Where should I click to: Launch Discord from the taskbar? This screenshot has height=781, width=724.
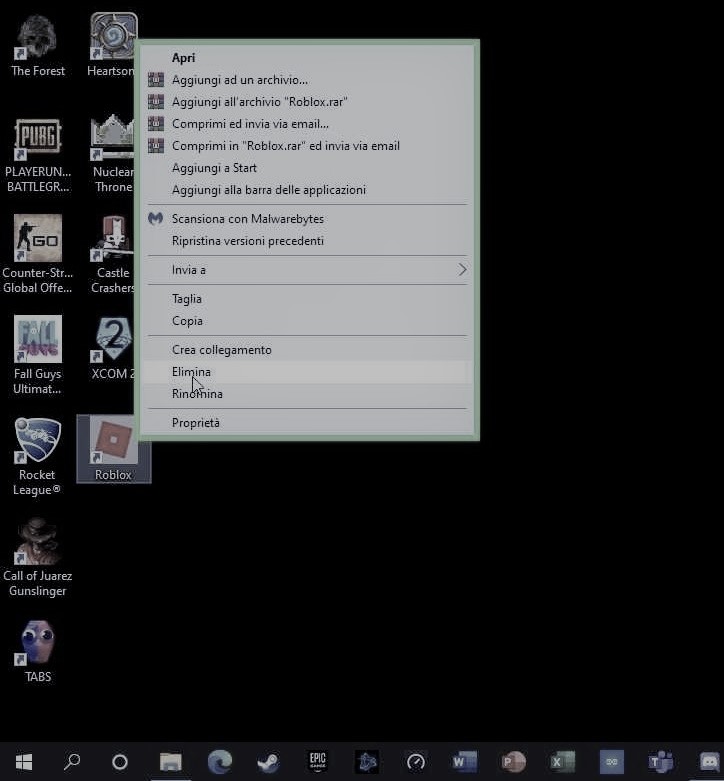pos(709,762)
